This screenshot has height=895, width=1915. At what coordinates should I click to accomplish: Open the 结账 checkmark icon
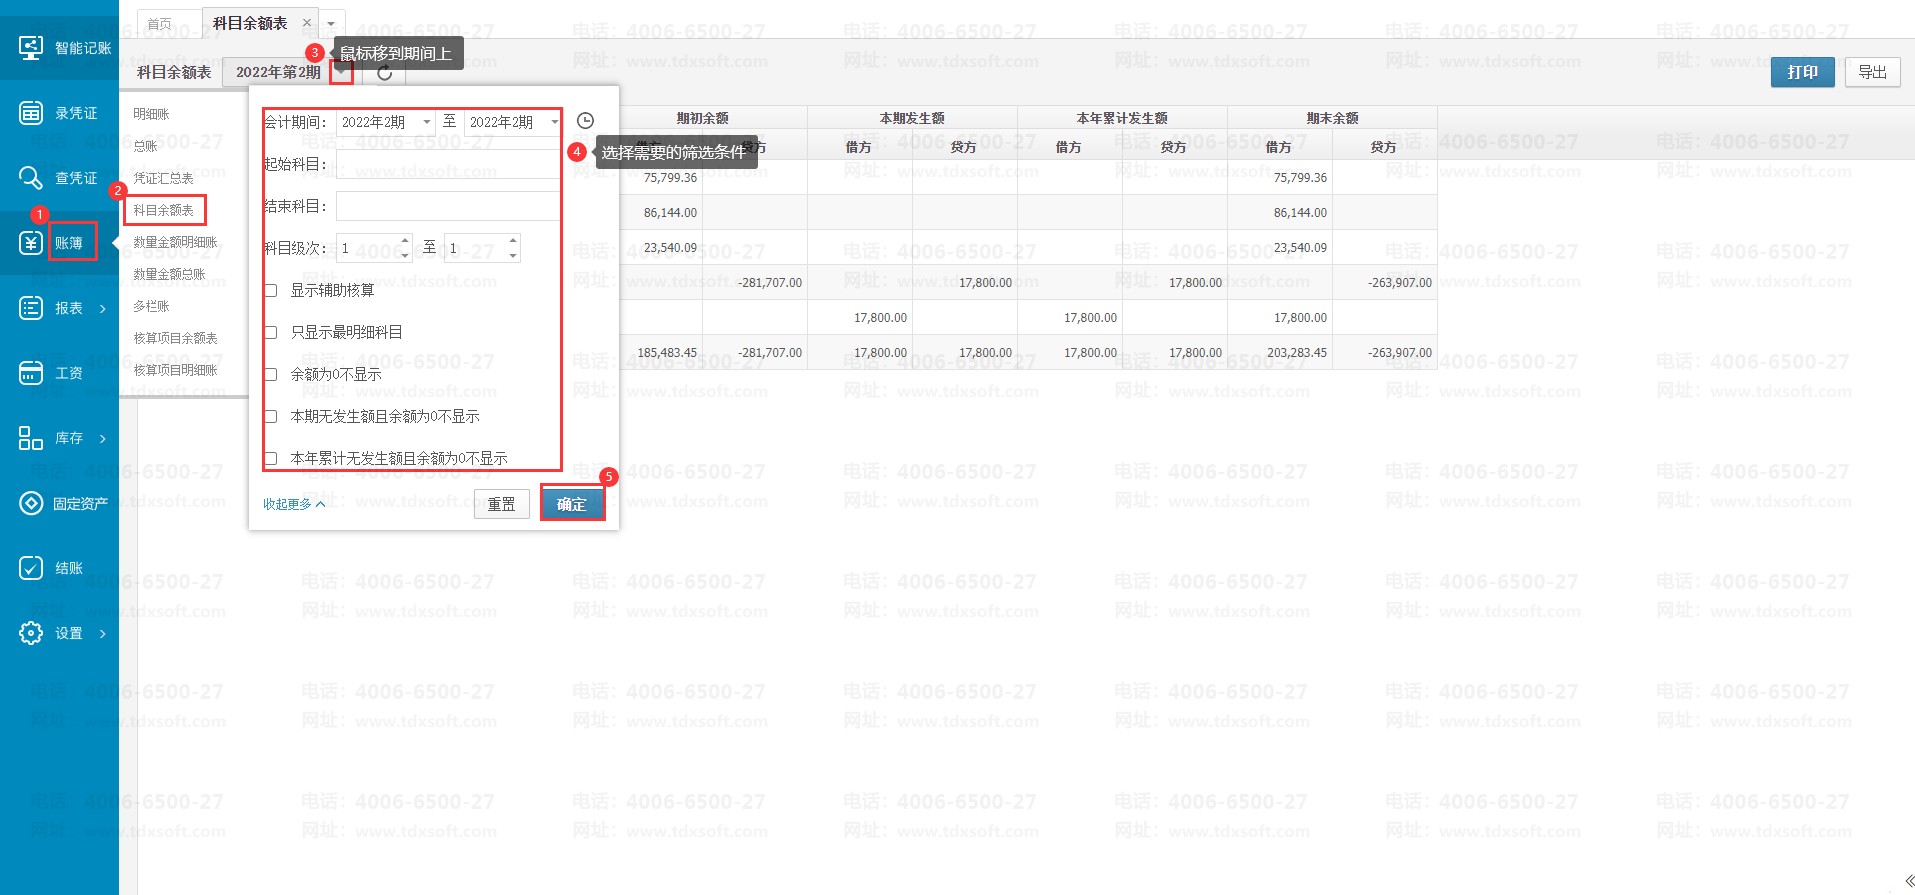[31, 568]
